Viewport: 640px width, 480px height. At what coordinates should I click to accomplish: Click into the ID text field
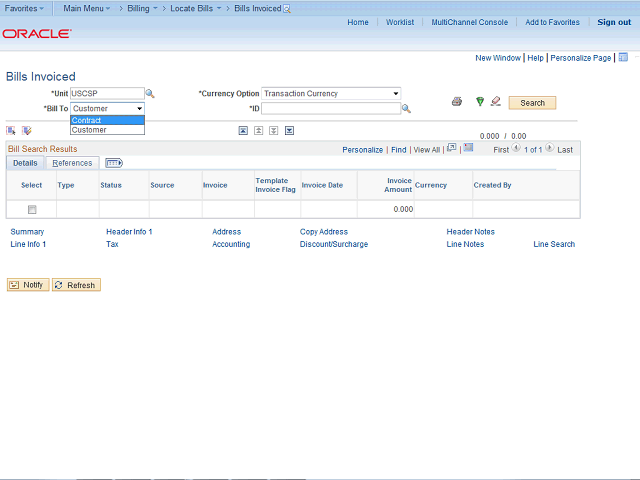point(330,108)
